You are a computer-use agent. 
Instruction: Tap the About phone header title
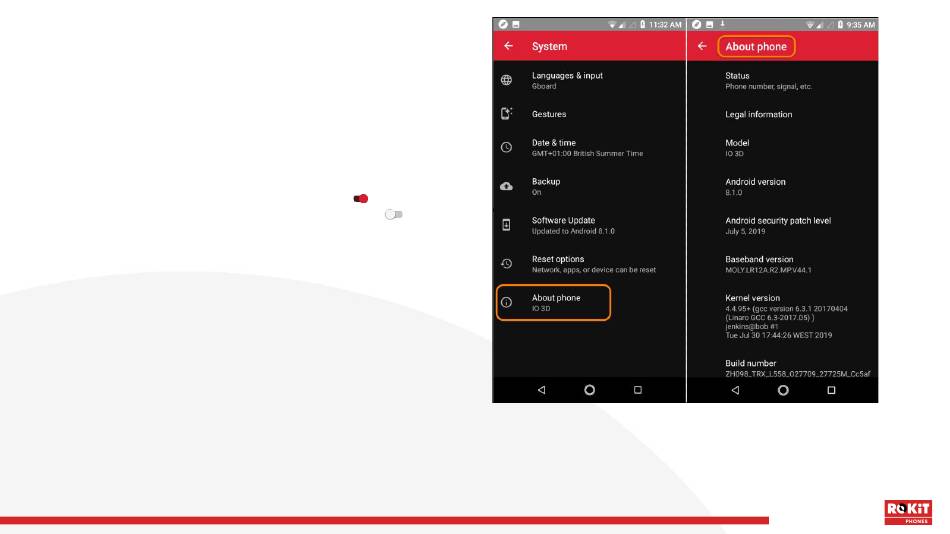coord(756,46)
